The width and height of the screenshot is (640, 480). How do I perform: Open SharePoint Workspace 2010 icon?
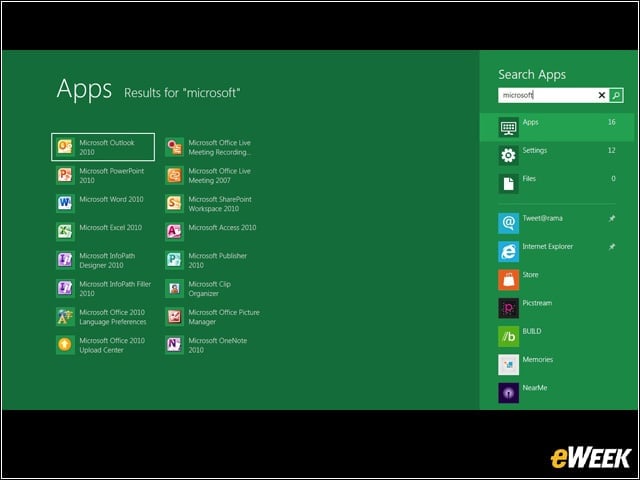(x=175, y=203)
